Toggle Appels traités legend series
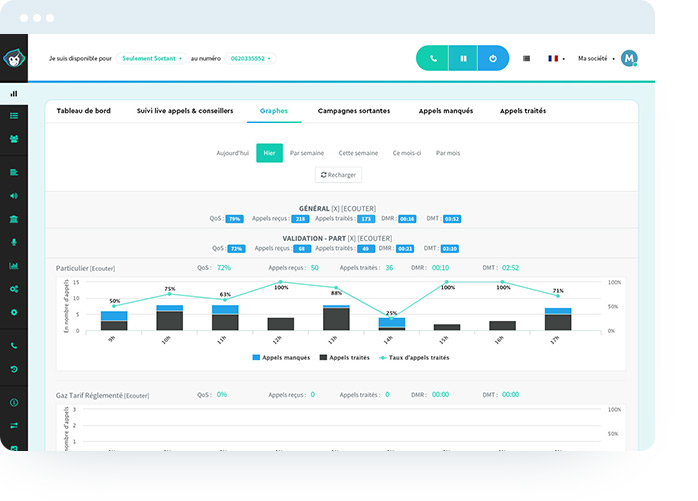 345,358
